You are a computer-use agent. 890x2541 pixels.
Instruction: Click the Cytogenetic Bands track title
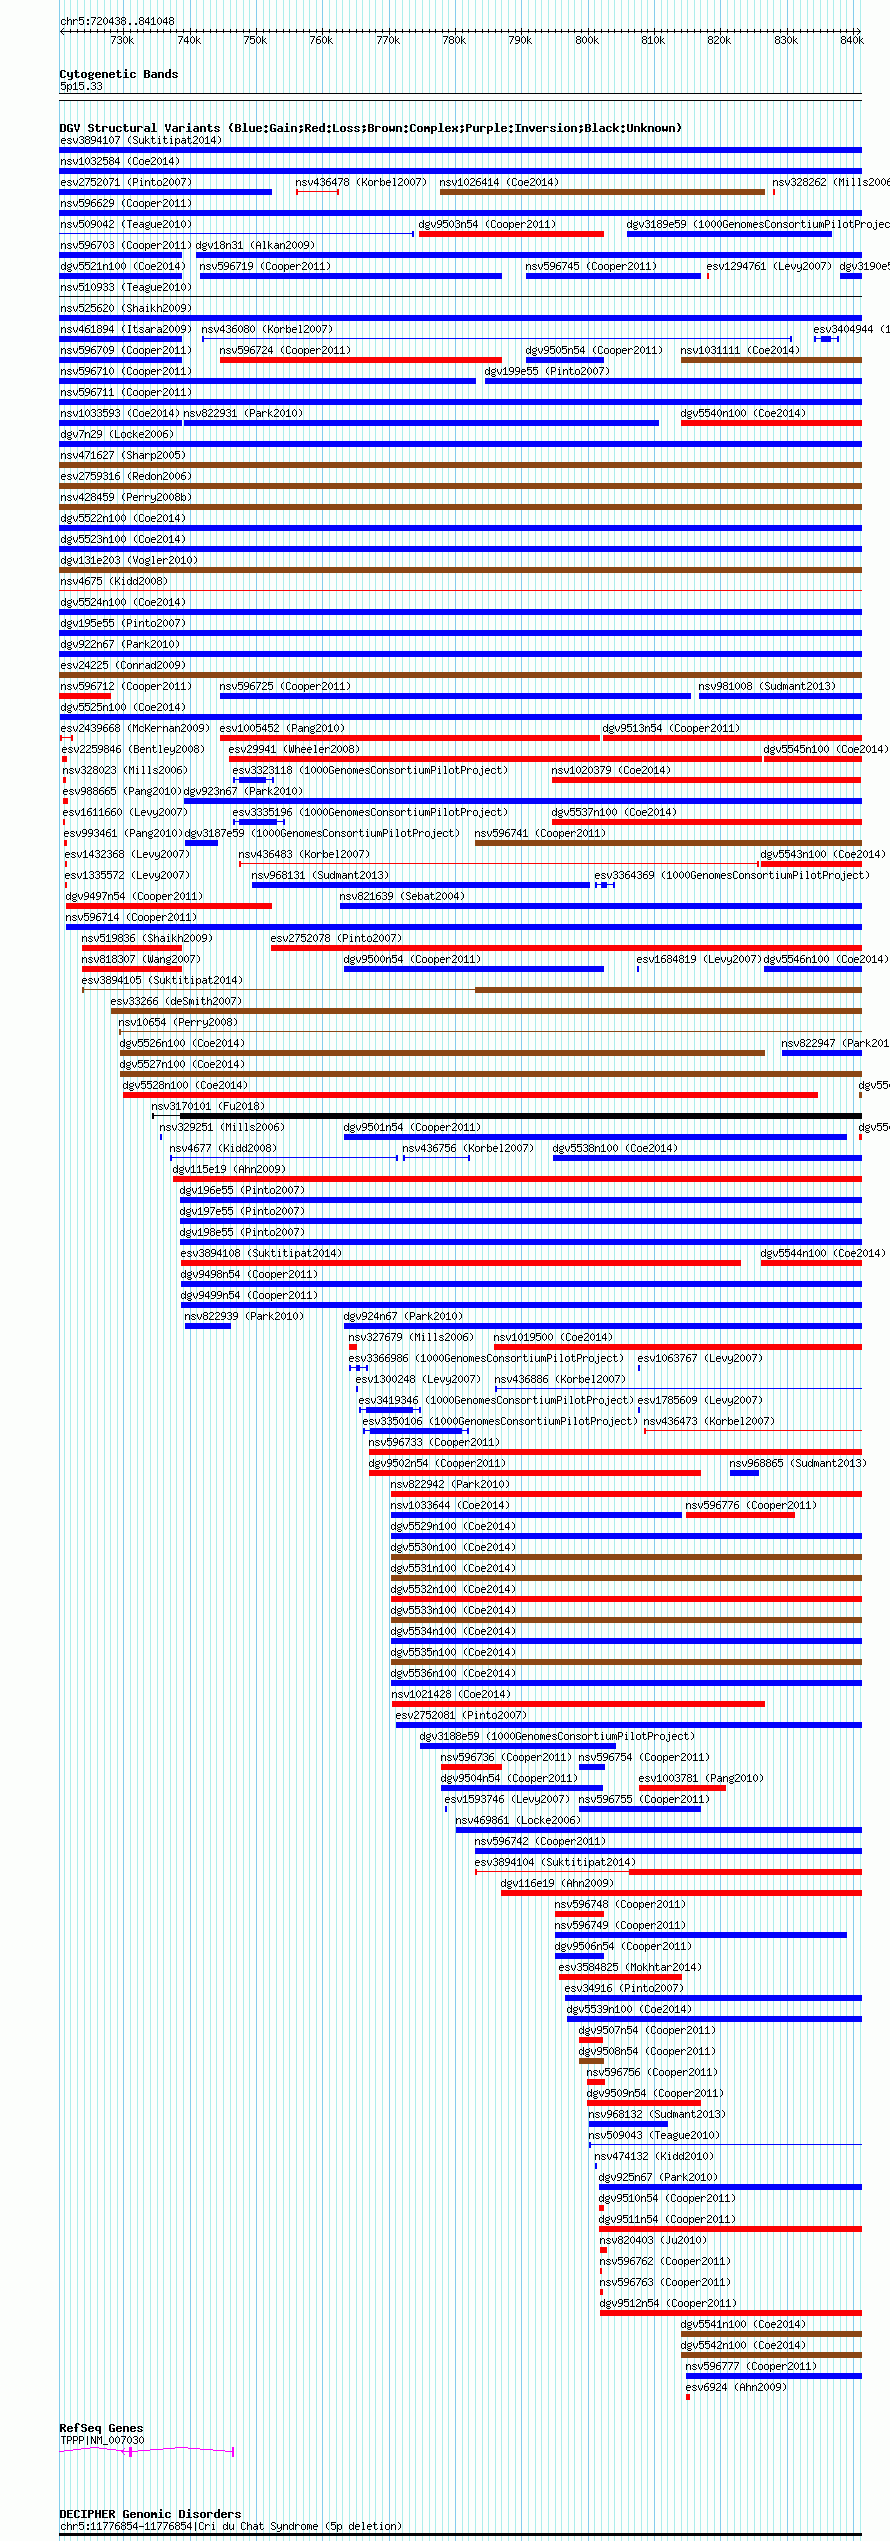tap(119, 74)
